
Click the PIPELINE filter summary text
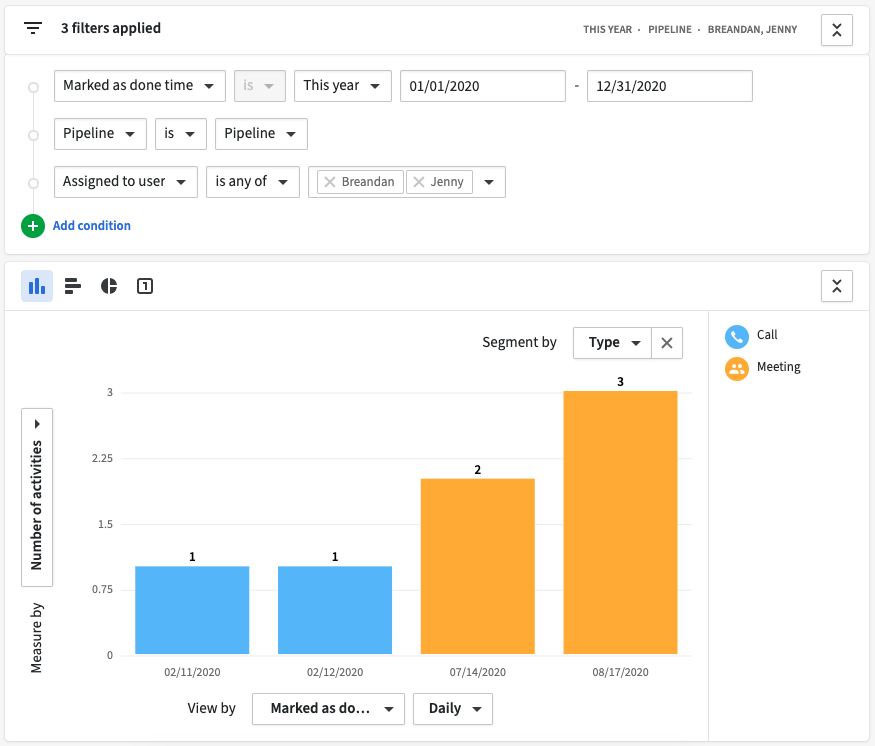click(670, 30)
